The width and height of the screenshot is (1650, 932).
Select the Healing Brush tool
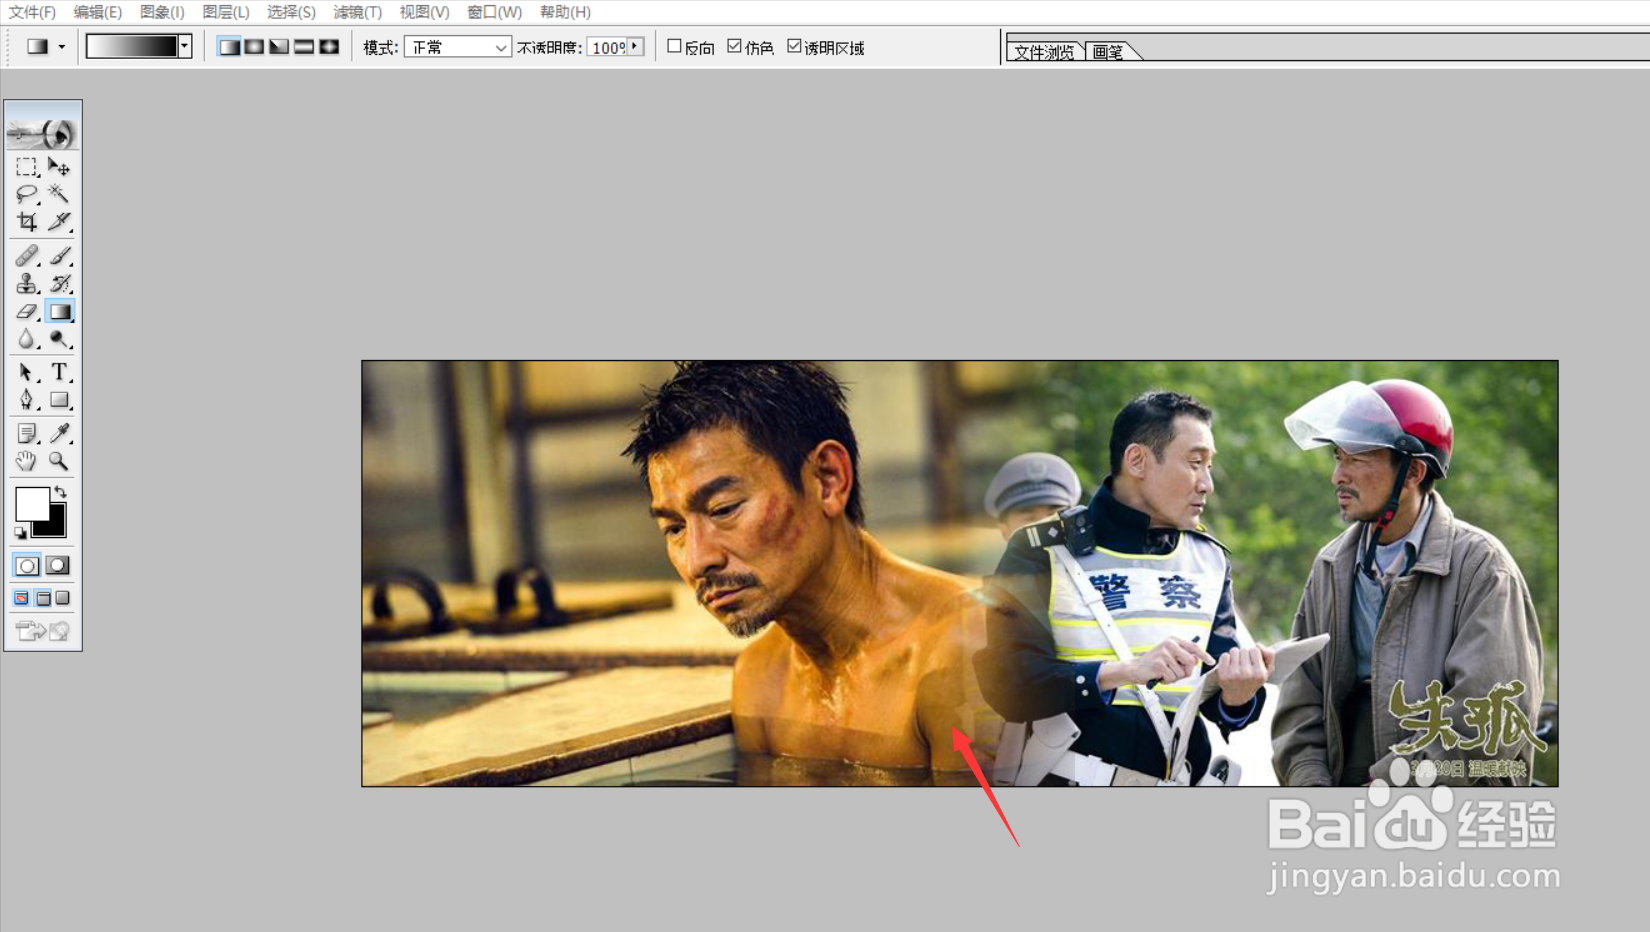tap(27, 256)
